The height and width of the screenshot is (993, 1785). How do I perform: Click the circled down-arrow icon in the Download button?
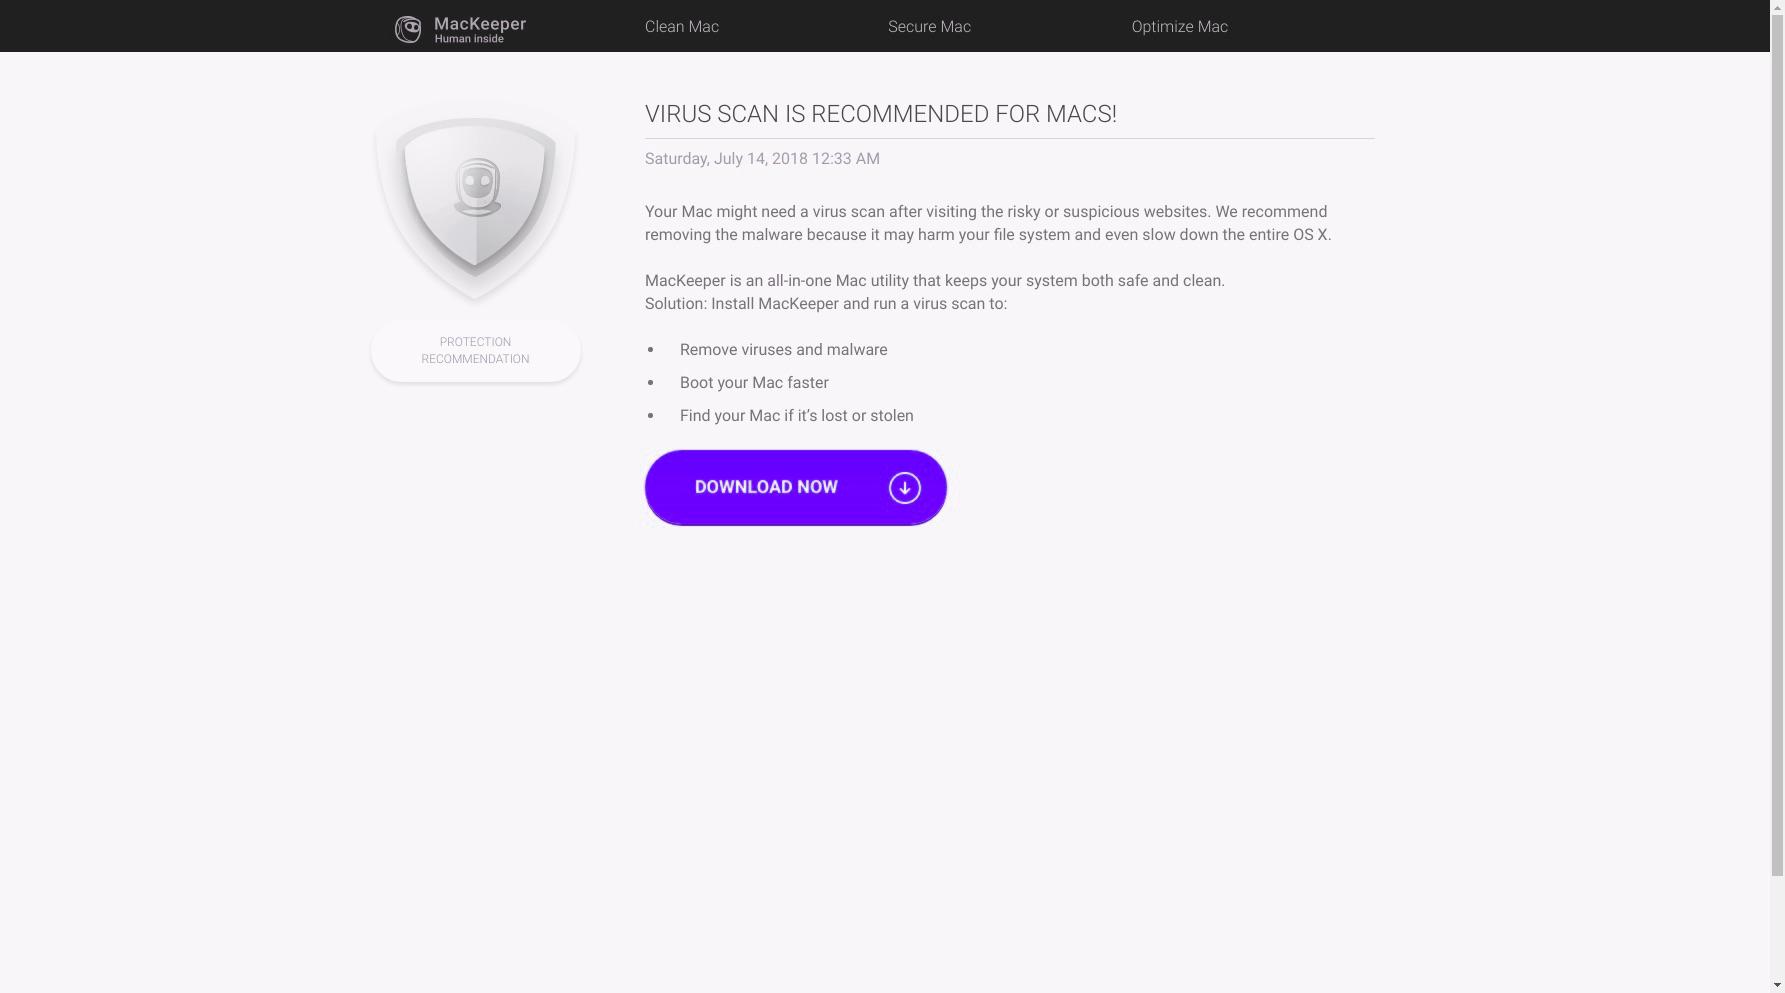905,488
